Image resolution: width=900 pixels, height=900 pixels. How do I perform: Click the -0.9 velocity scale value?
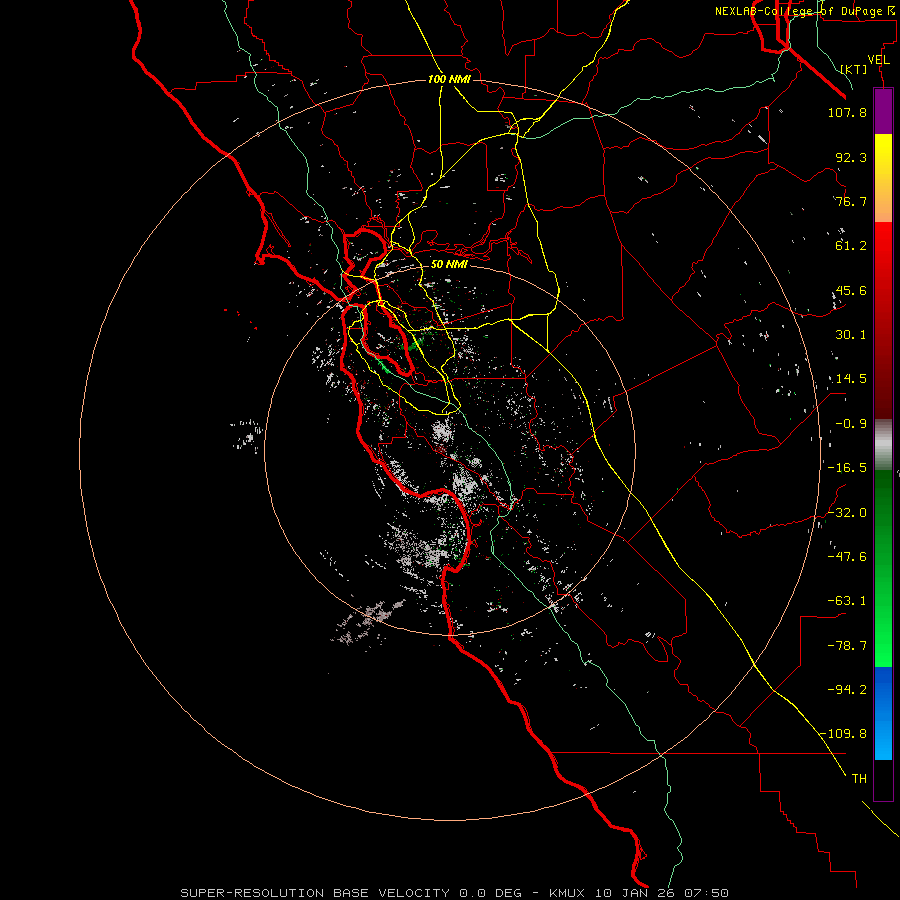[851, 424]
